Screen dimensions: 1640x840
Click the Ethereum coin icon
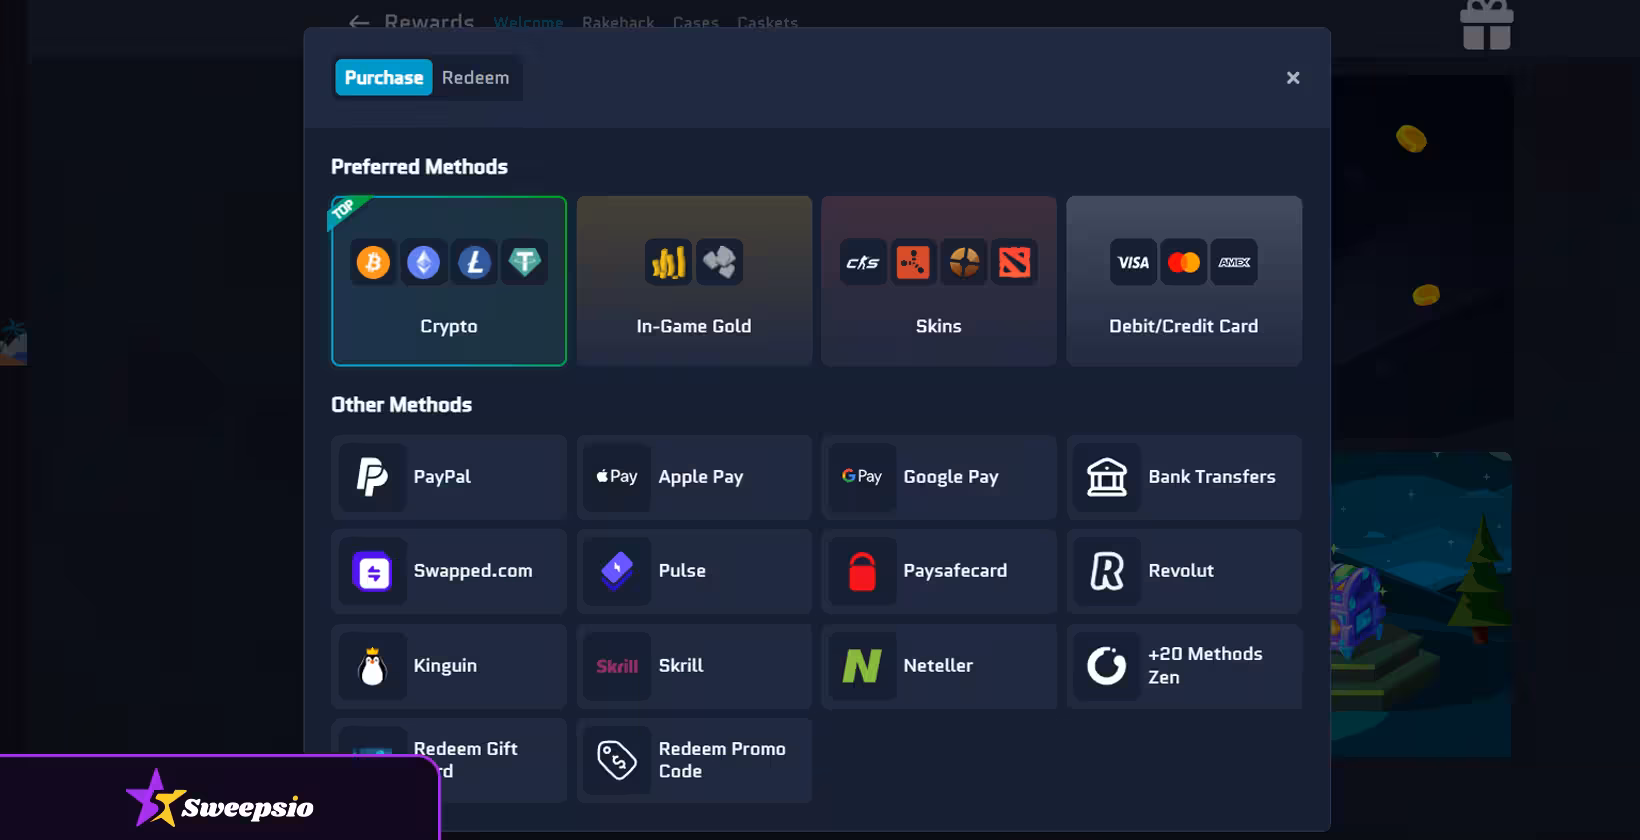coord(424,263)
